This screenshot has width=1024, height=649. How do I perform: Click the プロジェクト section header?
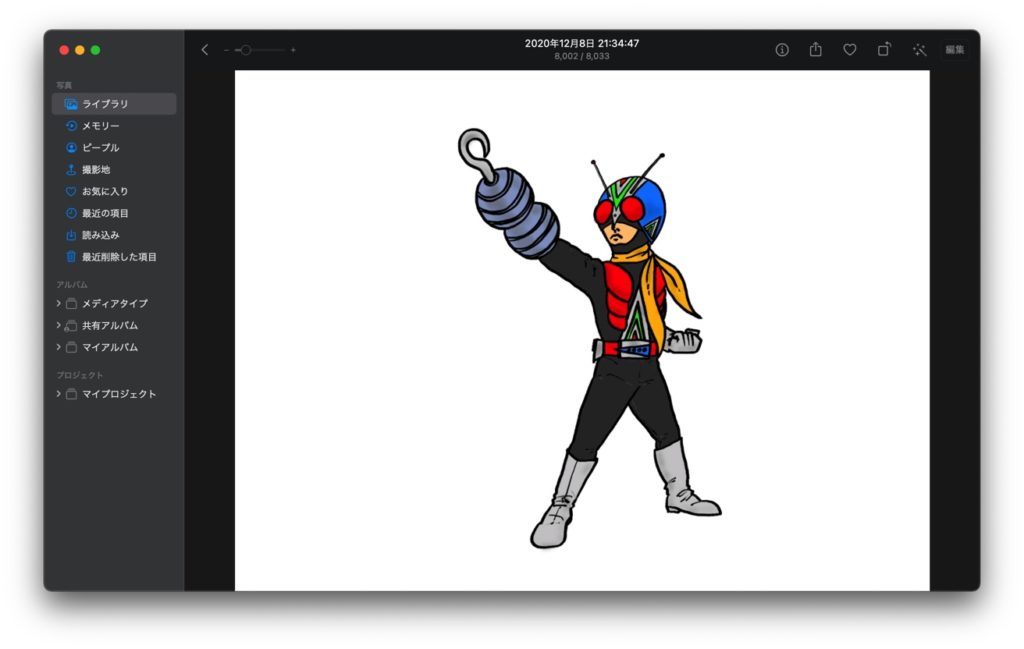point(80,375)
